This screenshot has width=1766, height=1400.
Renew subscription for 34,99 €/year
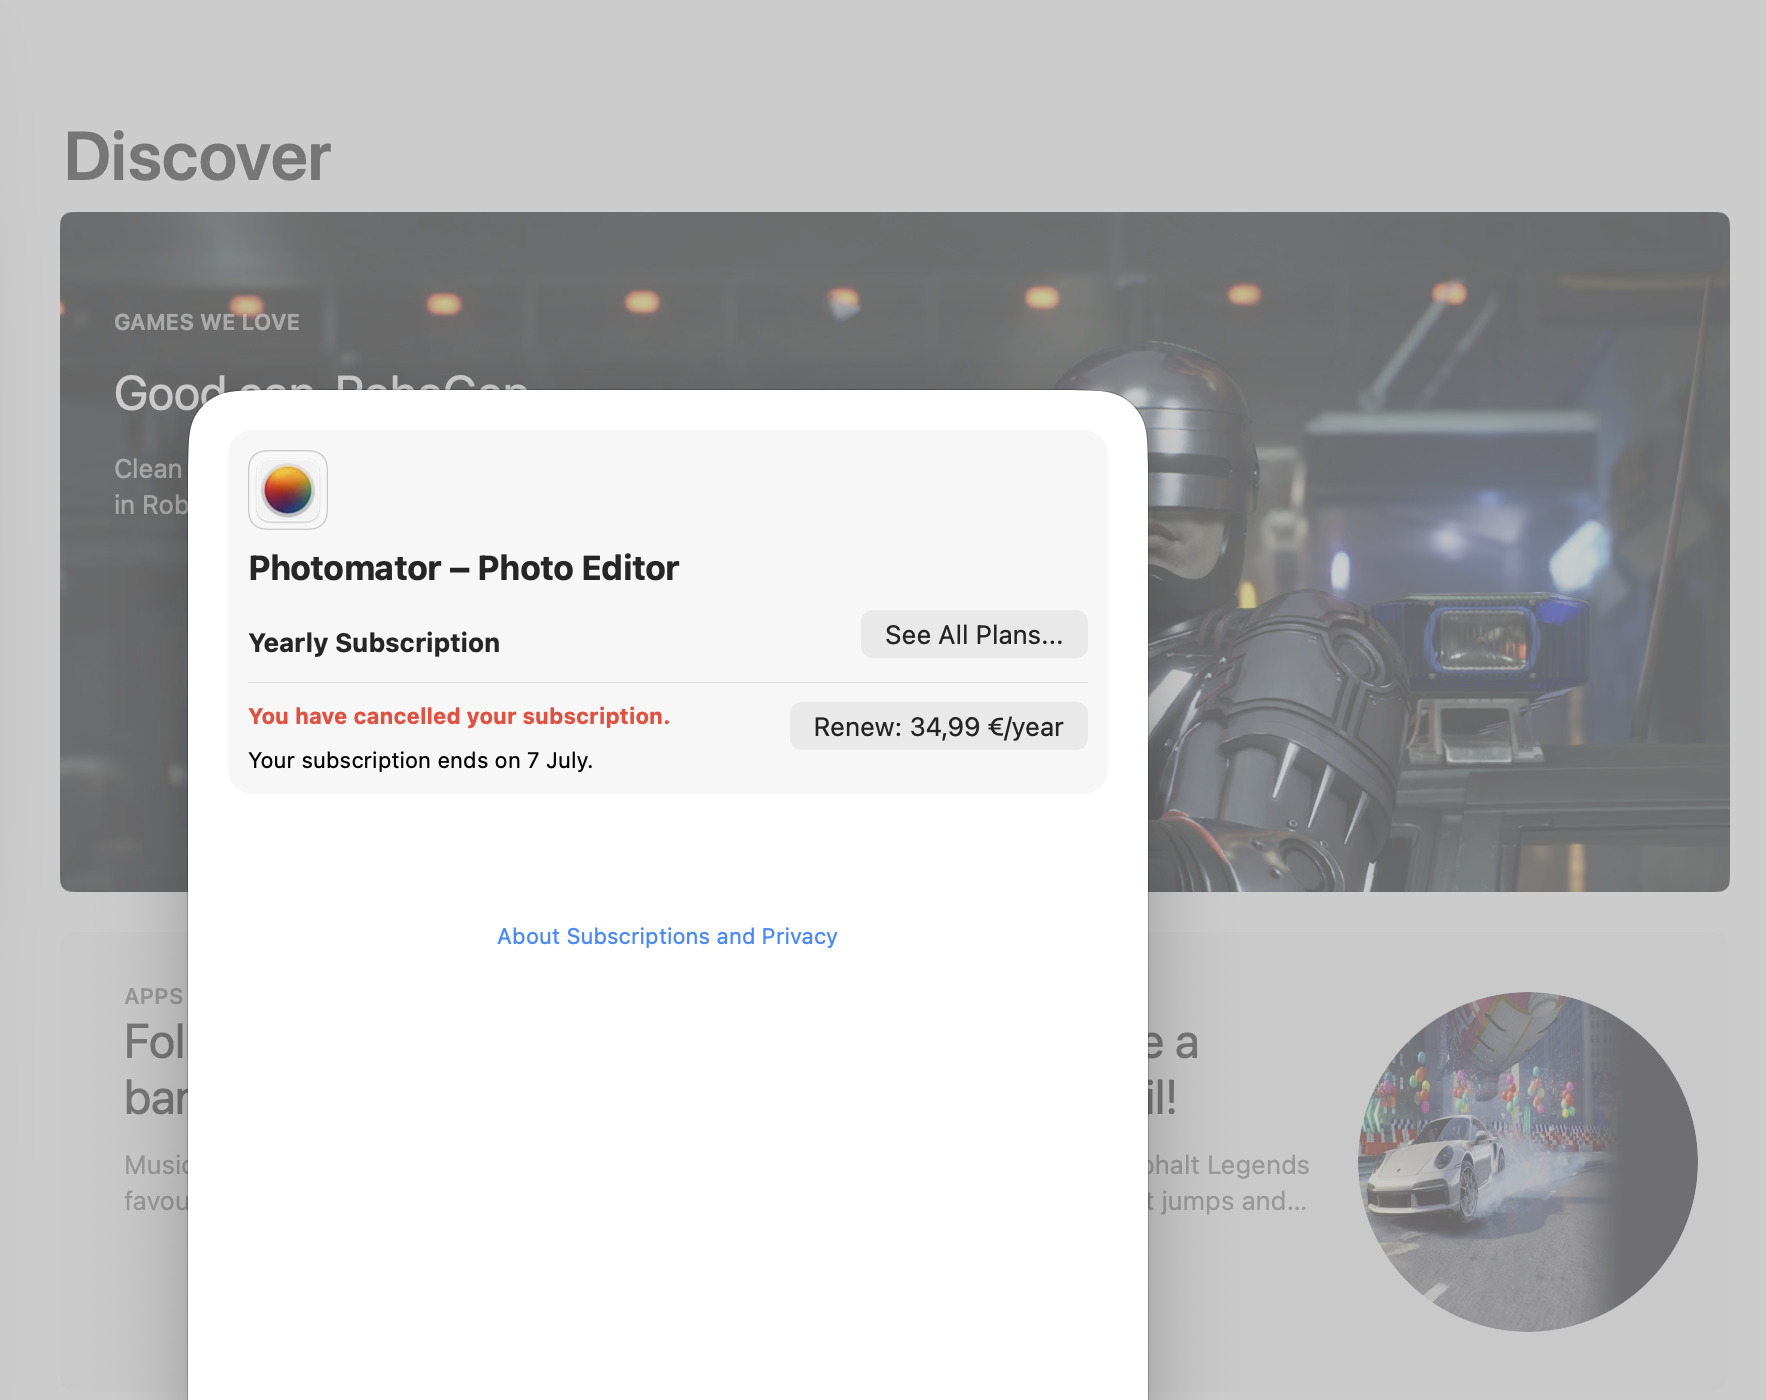[x=937, y=726]
